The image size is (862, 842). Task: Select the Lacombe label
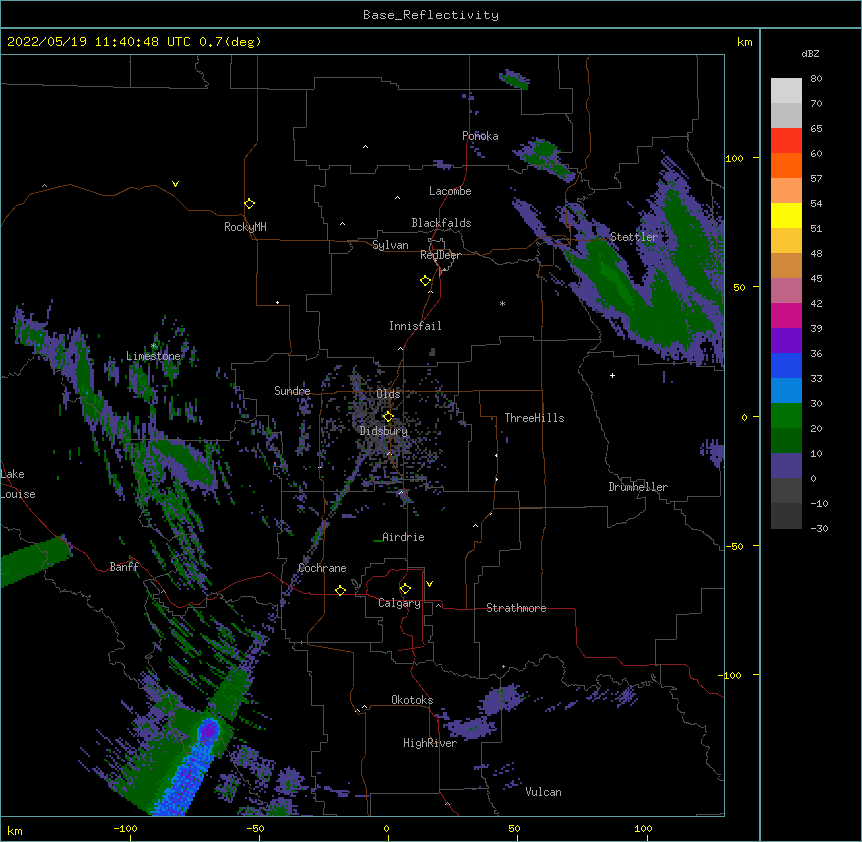click(450, 191)
